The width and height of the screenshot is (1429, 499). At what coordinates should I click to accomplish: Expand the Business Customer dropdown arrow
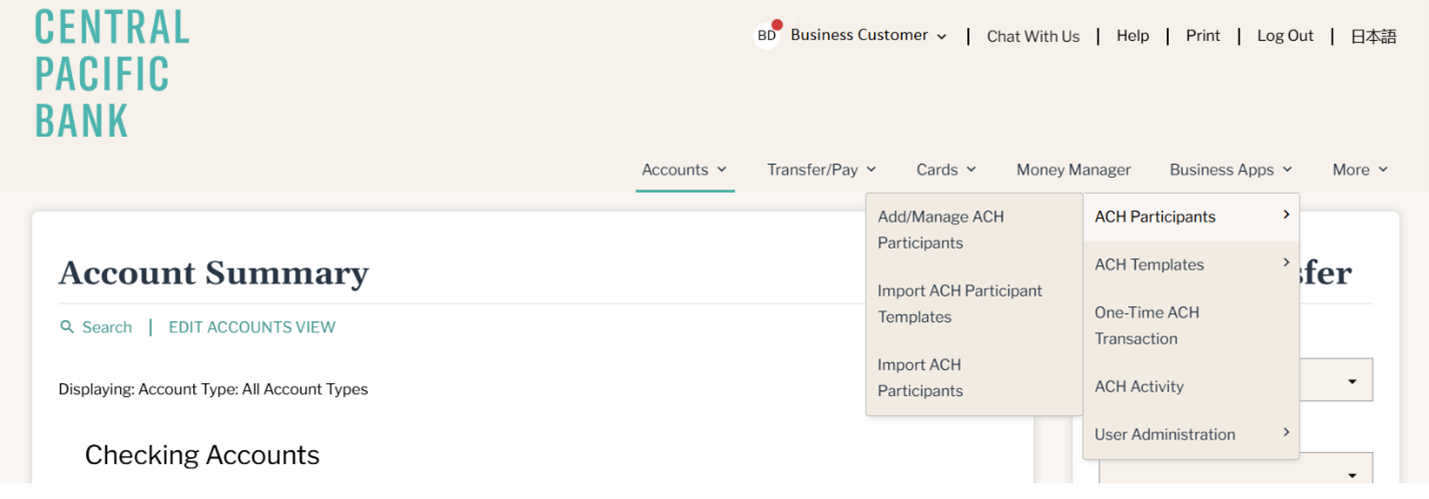coord(941,37)
